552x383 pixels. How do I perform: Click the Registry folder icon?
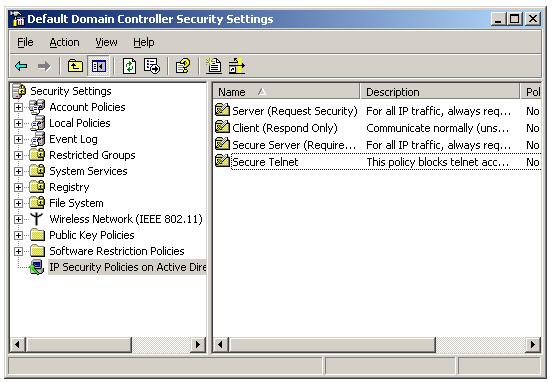pyautogui.click(x=37, y=187)
